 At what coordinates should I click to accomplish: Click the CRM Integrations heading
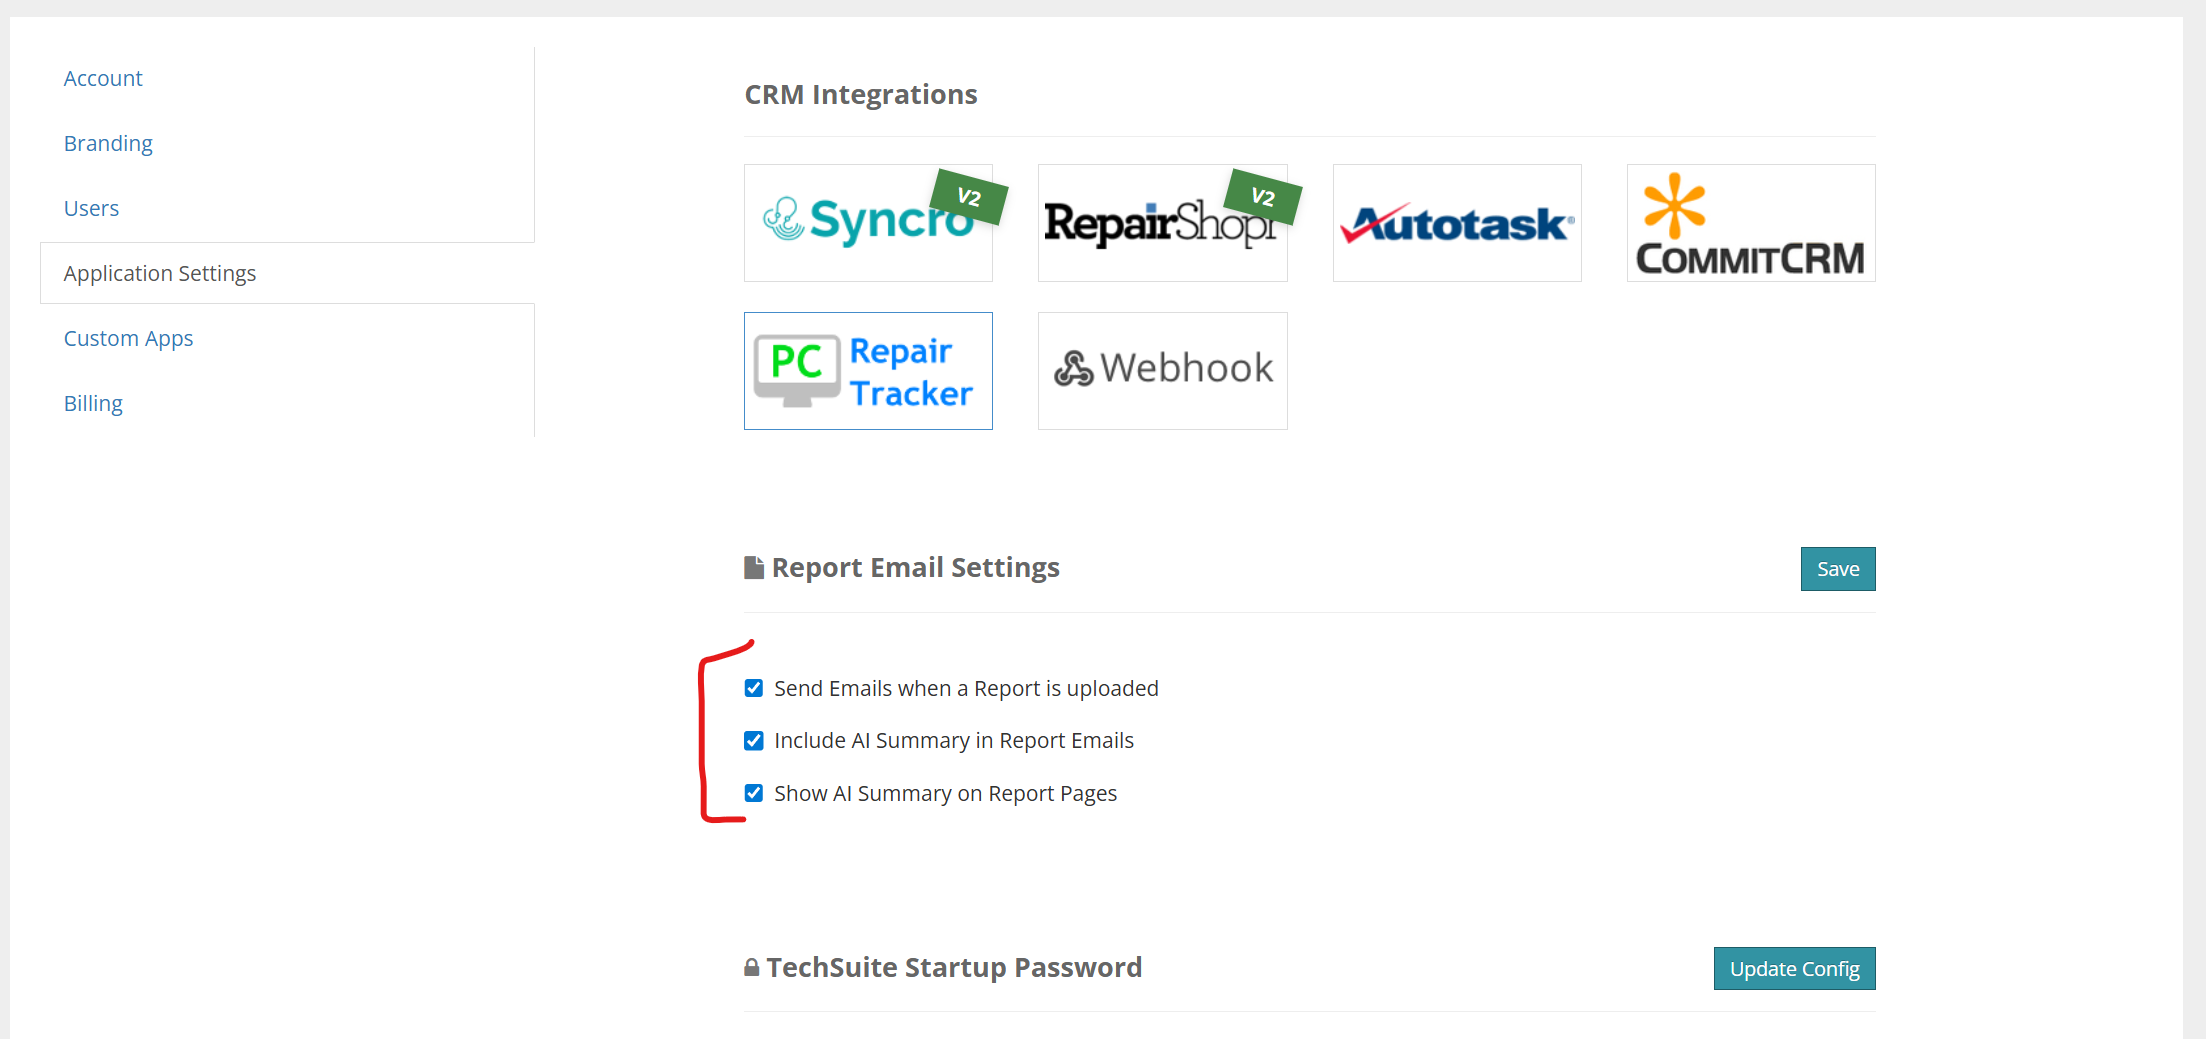click(x=860, y=94)
